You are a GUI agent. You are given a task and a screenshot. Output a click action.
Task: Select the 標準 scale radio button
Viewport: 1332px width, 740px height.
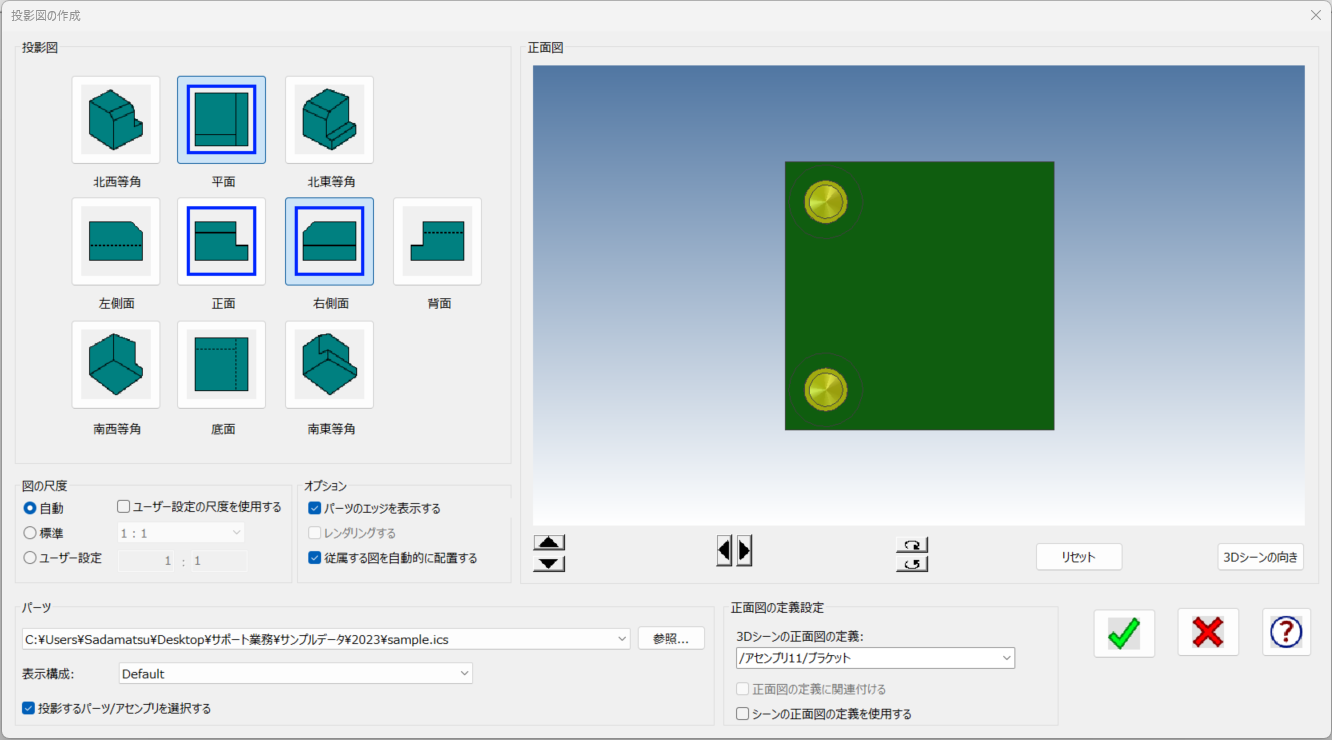click(x=30, y=533)
